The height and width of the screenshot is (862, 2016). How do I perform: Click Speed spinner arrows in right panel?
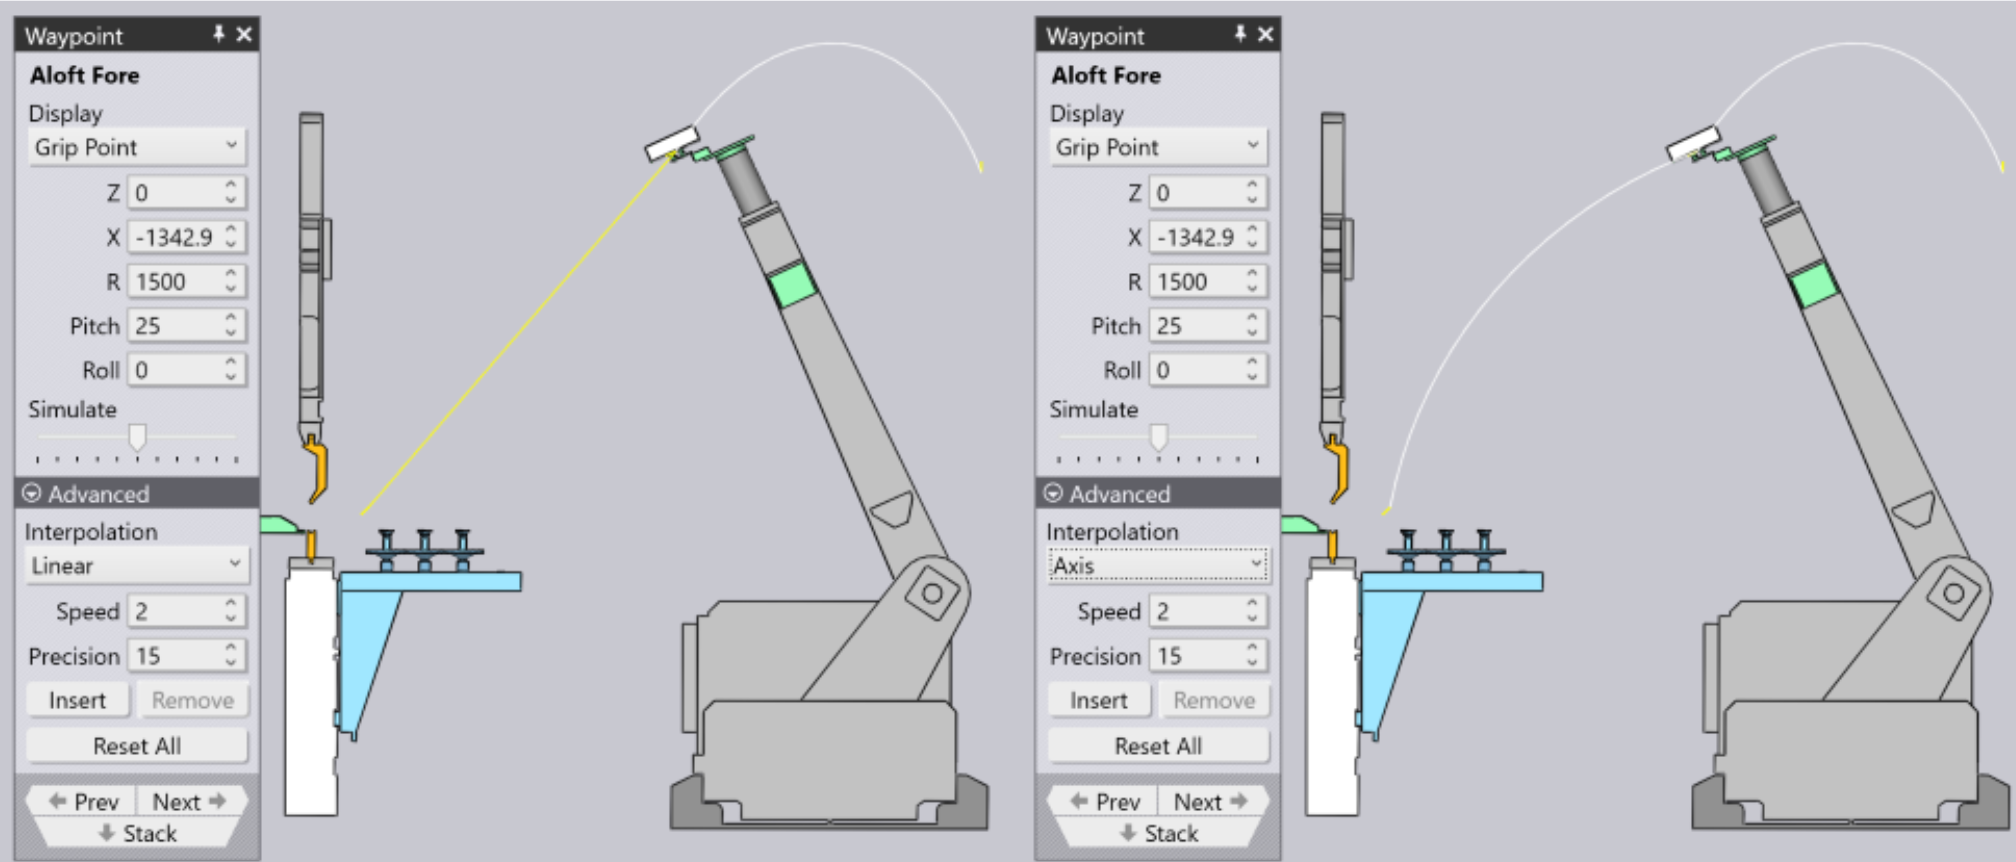point(1252,611)
